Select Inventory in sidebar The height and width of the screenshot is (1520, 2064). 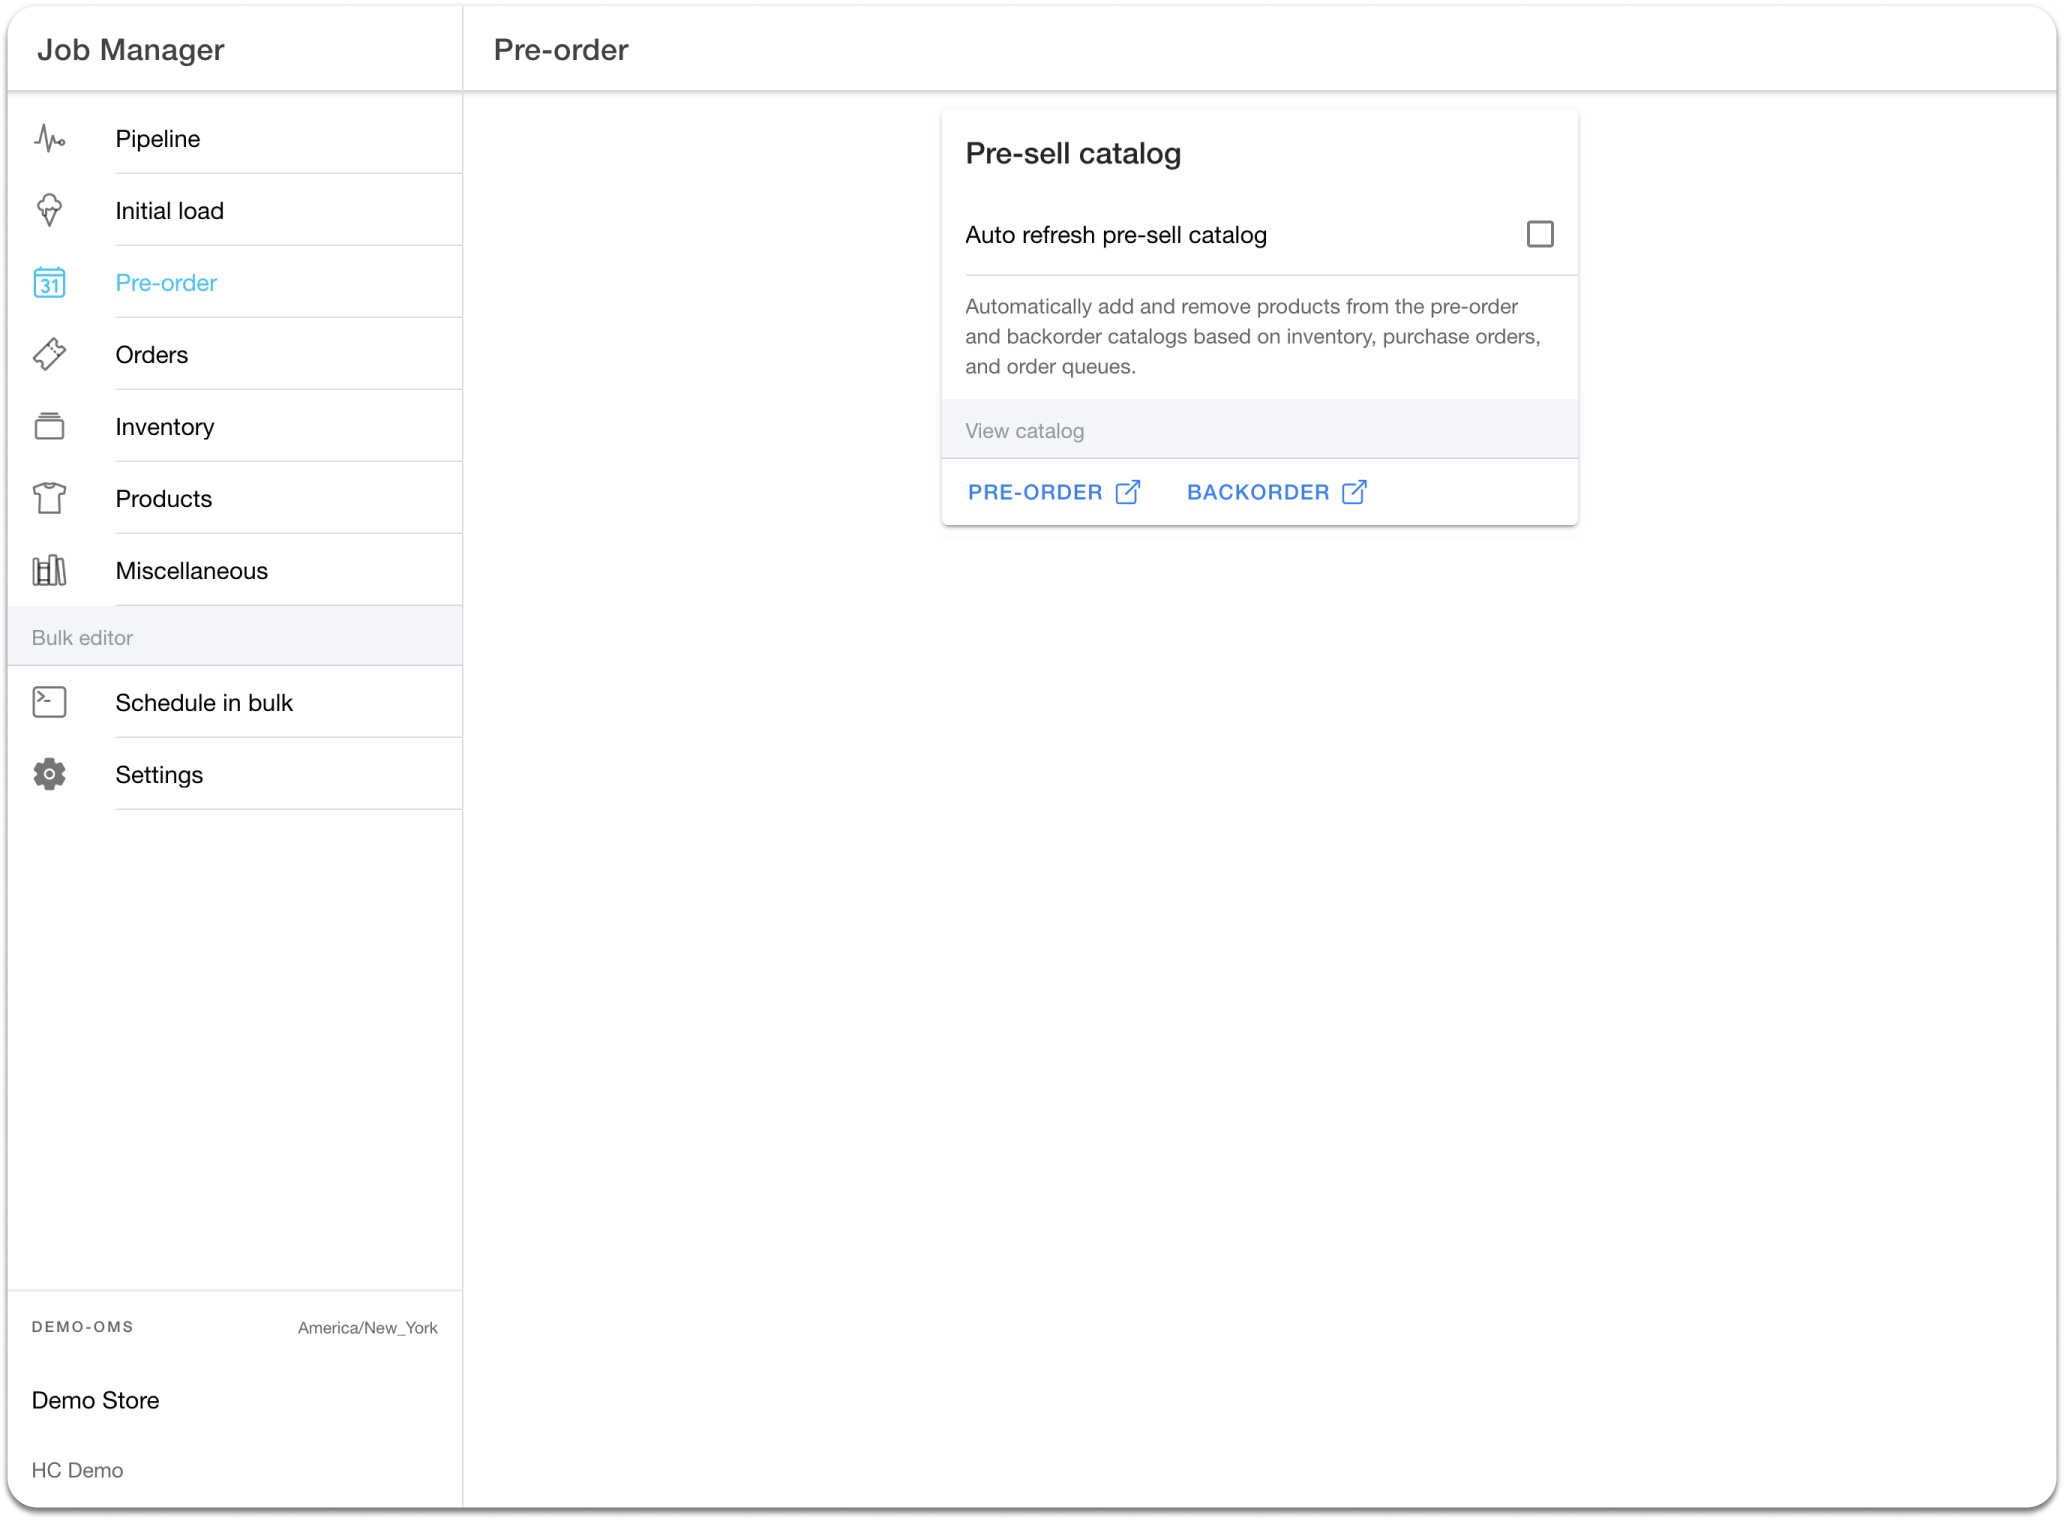point(165,427)
